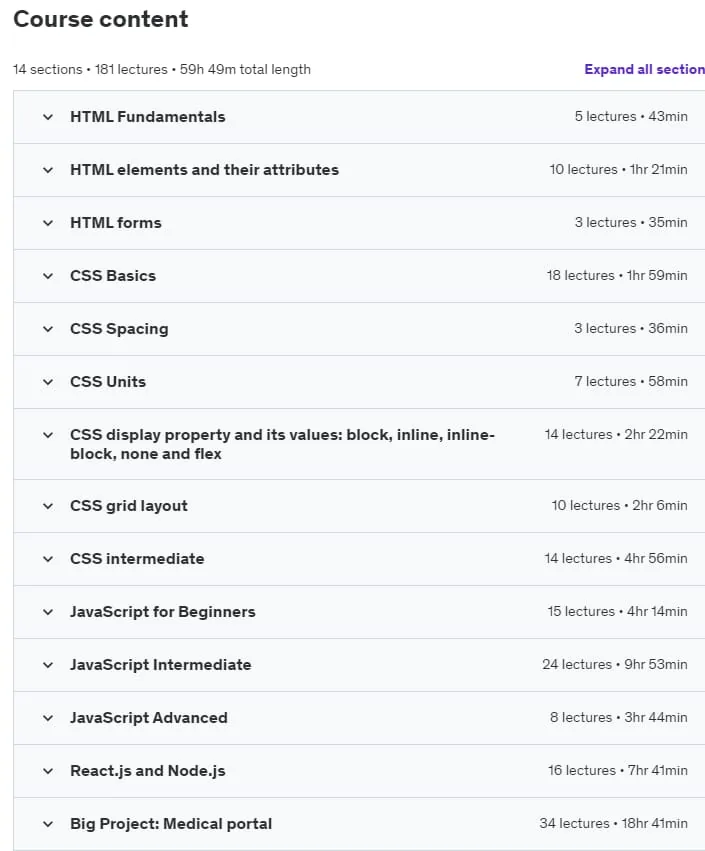
Task: Click chevron beside JavaScript for Beginners
Action: click(48, 612)
